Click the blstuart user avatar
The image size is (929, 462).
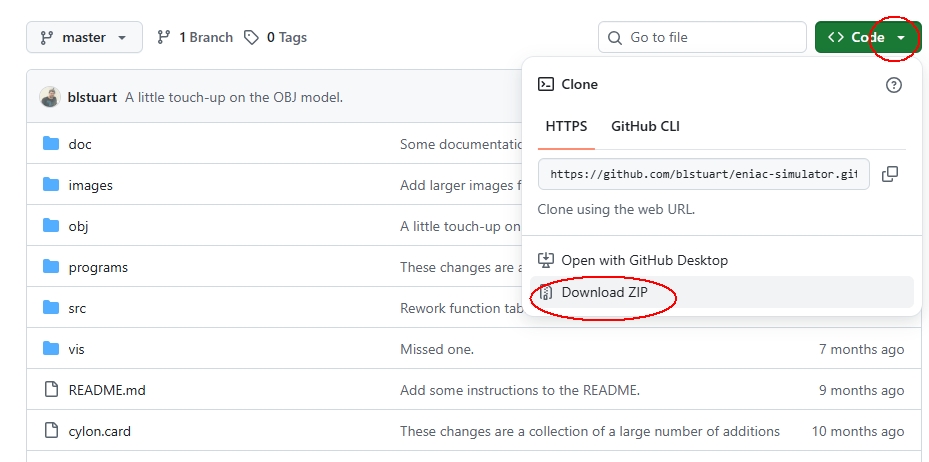point(50,97)
